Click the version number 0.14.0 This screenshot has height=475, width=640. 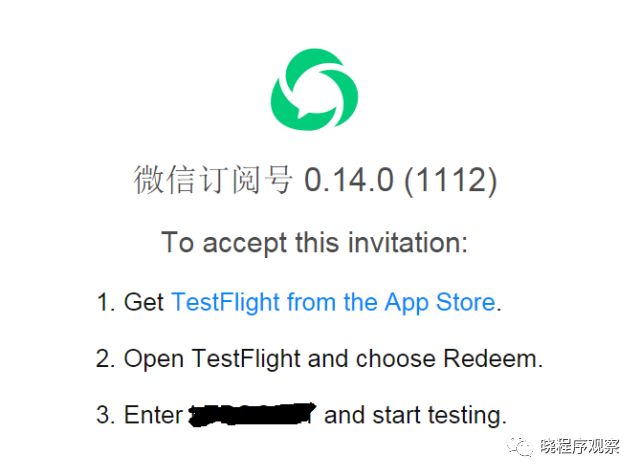pyautogui.click(x=349, y=180)
